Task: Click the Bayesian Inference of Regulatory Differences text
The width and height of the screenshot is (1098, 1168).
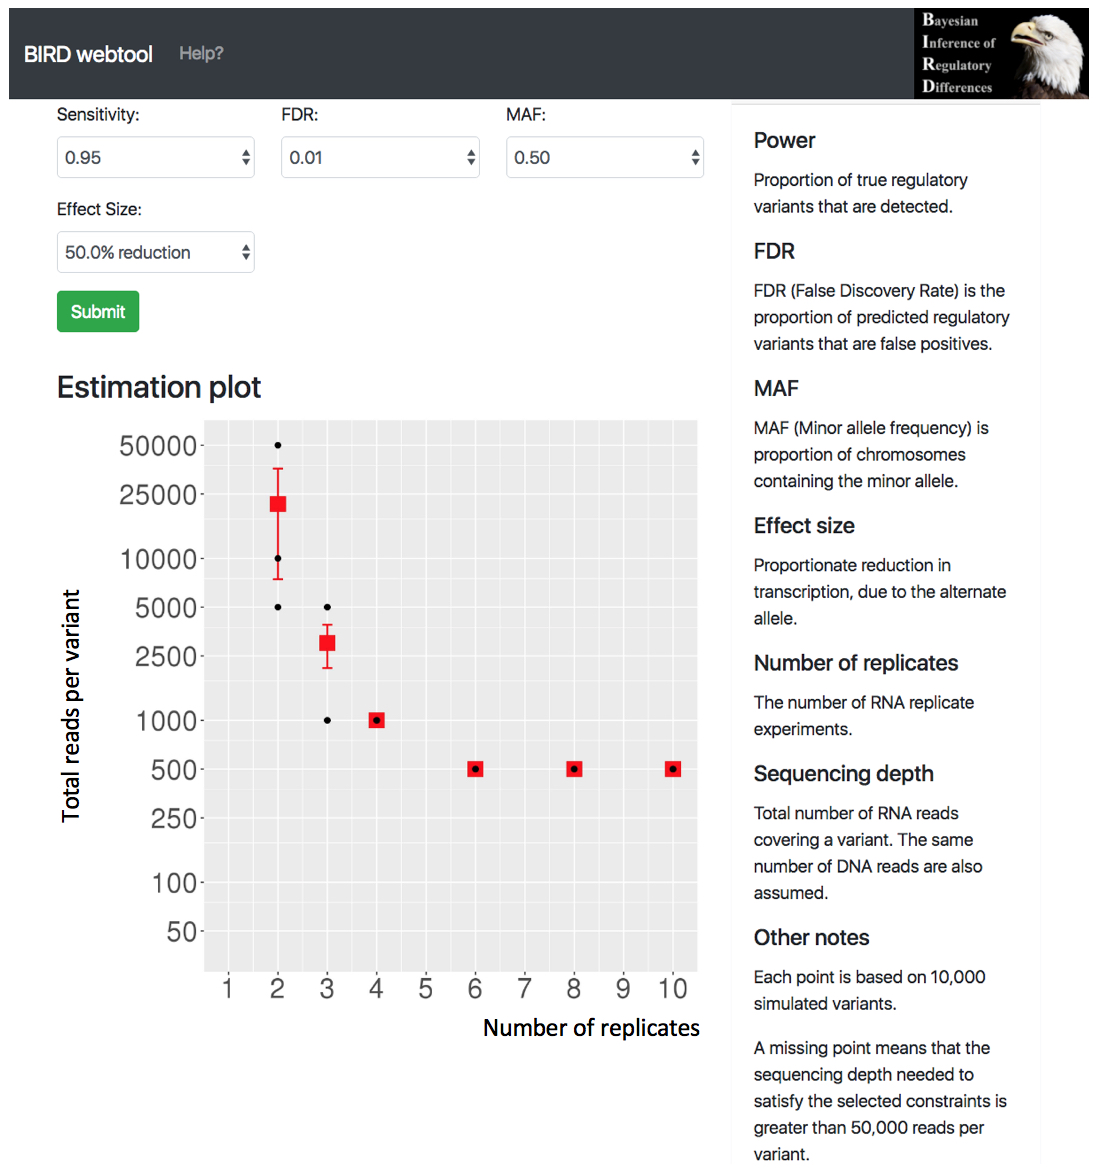Action: click(958, 54)
